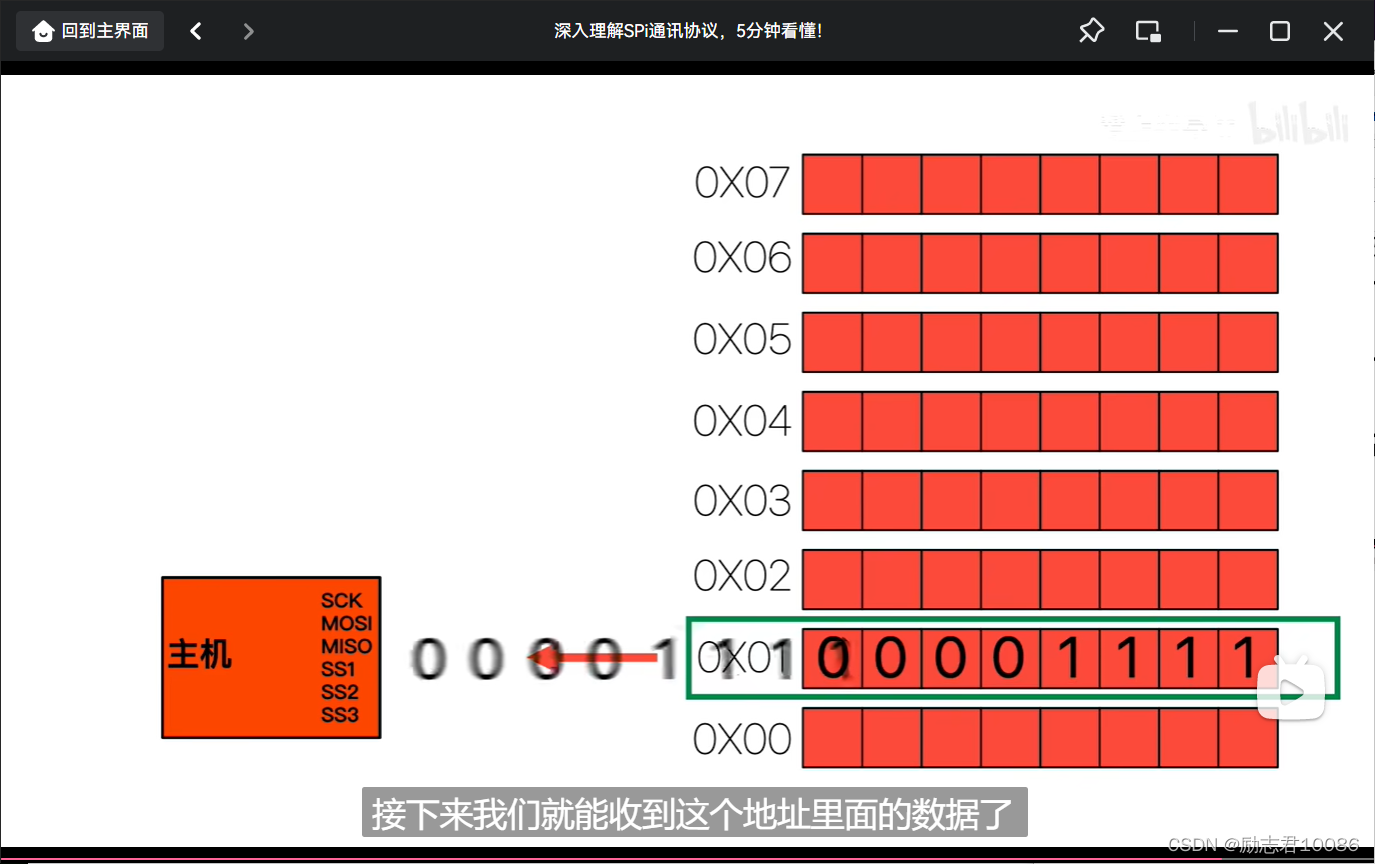The height and width of the screenshot is (864, 1375).
Task: Click the 0X05 address label
Action: click(743, 340)
